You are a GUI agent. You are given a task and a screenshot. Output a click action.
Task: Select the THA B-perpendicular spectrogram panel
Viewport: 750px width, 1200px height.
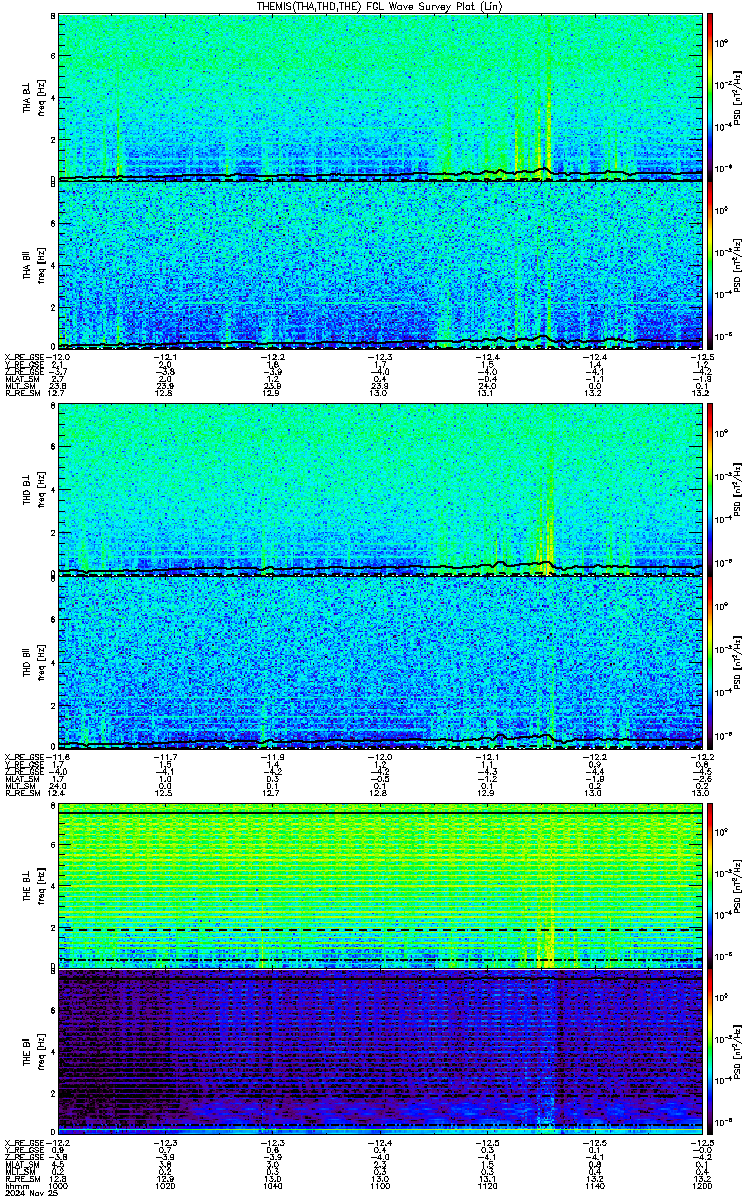(380, 97)
